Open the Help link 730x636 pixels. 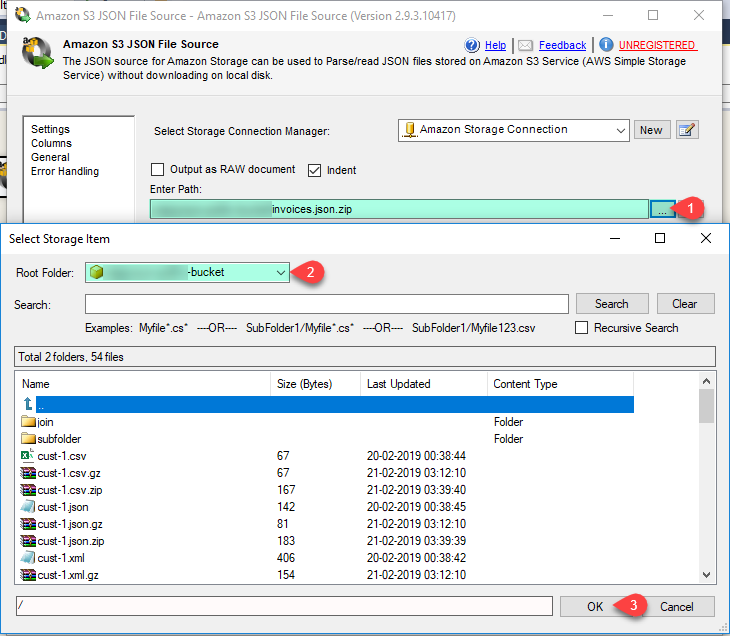(495, 45)
